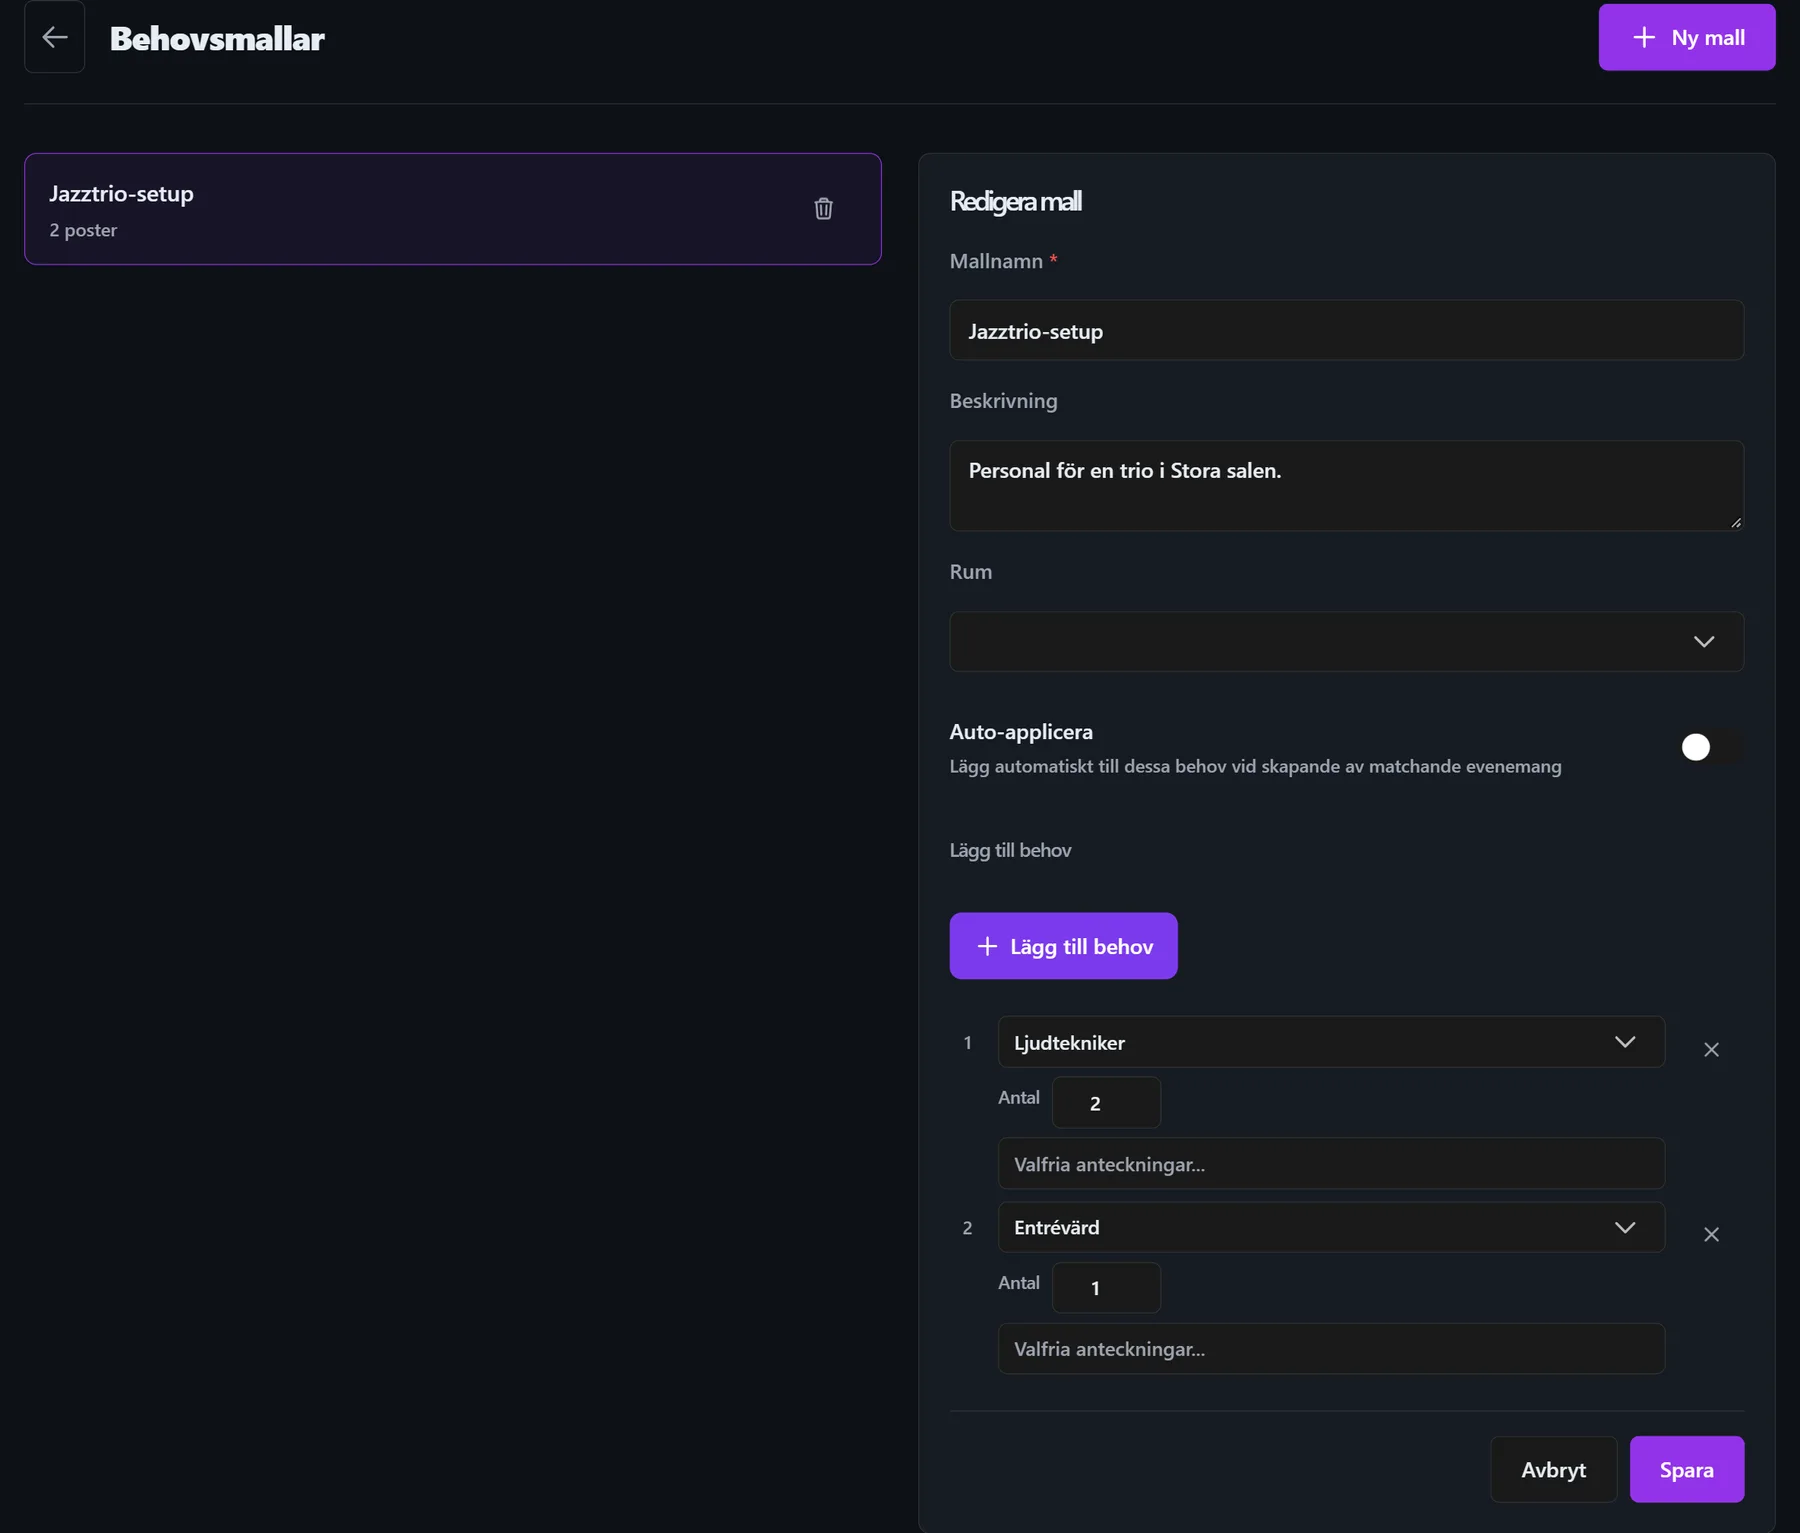Add a need with Lägg till behov button

(1063, 946)
